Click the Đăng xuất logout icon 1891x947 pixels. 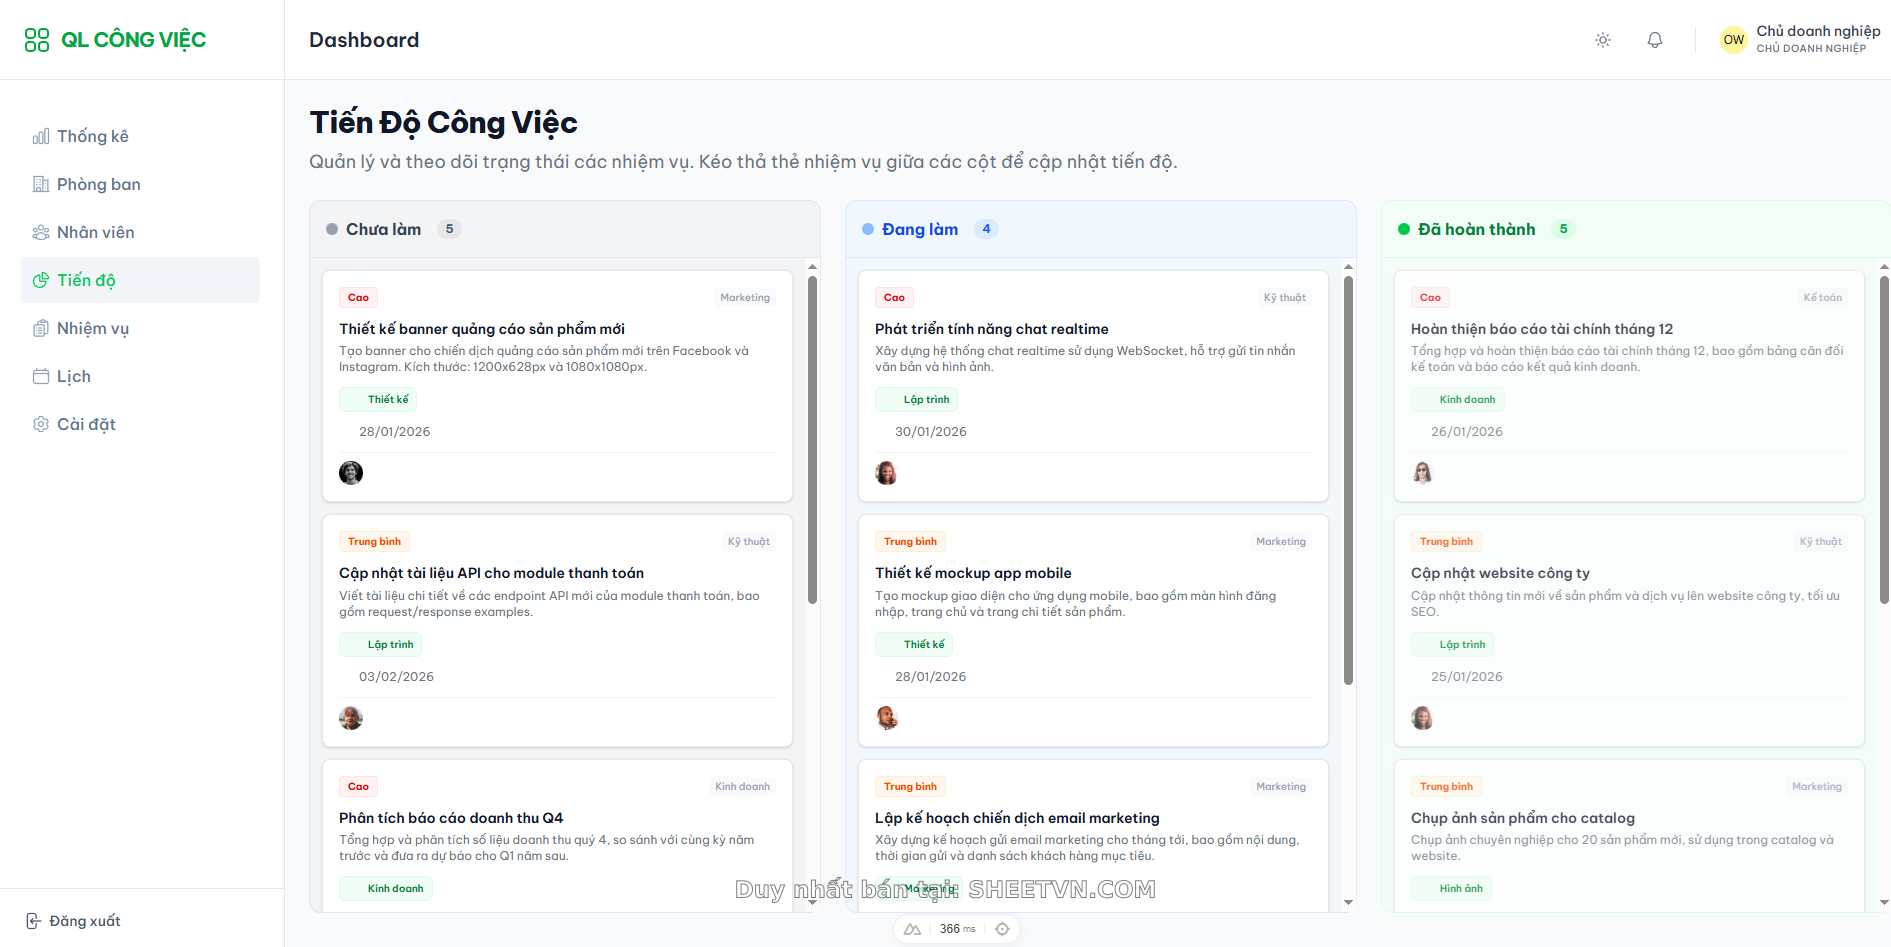[x=34, y=921]
